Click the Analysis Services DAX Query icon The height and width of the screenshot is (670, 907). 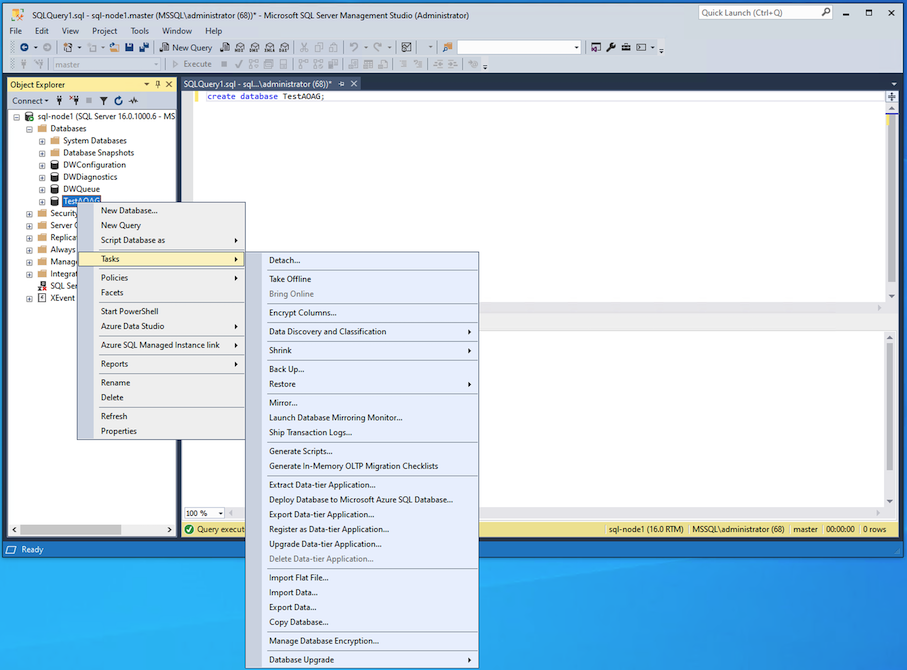[285, 47]
